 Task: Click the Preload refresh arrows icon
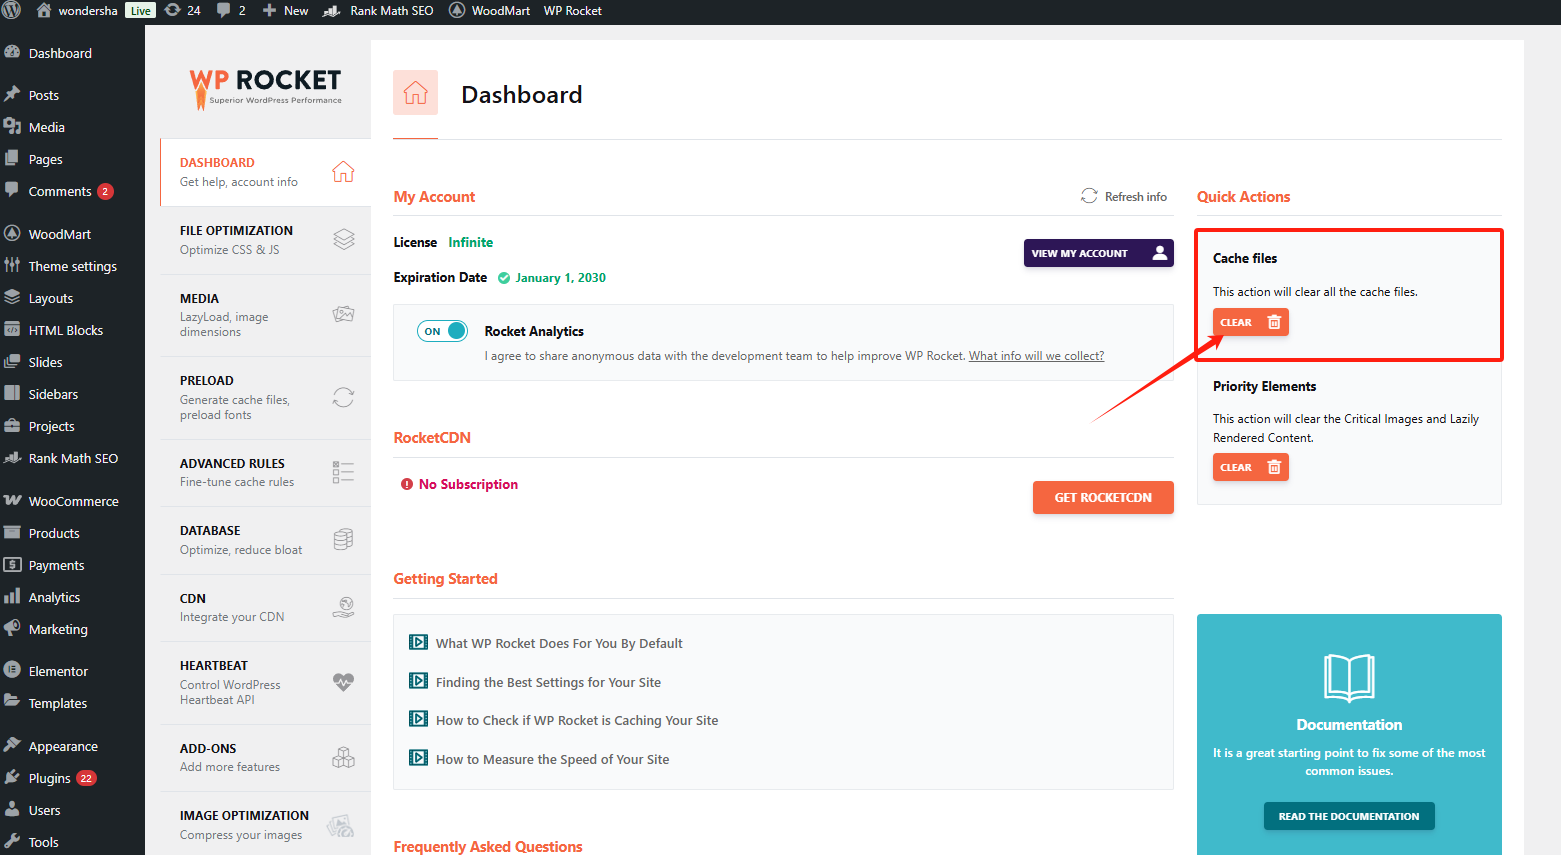343,397
